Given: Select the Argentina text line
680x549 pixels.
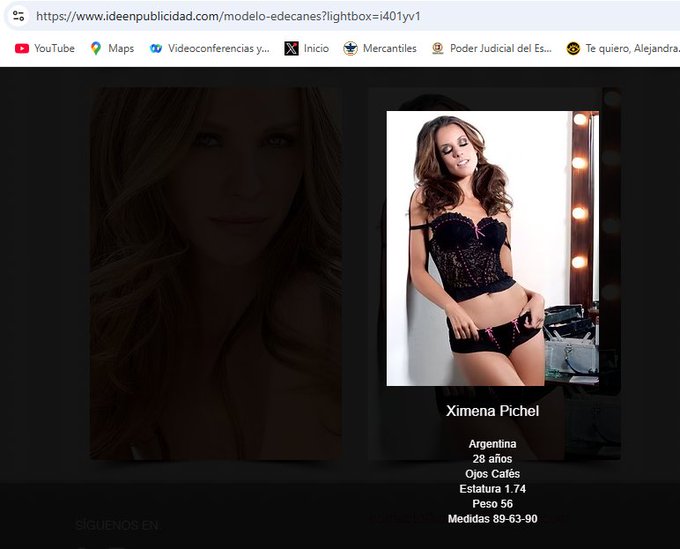Looking at the screenshot, I should pyautogui.click(x=492, y=444).
